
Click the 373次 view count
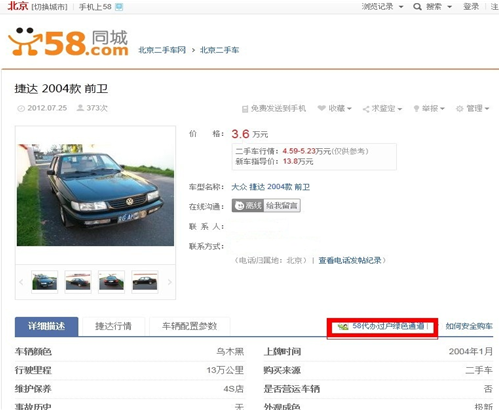pyautogui.click(x=97, y=108)
